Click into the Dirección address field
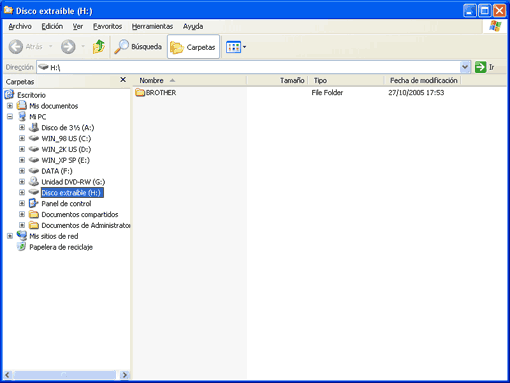This screenshot has height=383, width=510. [x=248, y=67]
